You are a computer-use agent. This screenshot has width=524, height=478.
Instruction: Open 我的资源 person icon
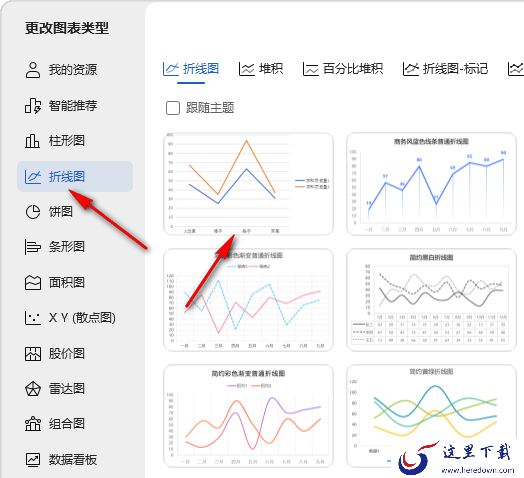point(33,70)
